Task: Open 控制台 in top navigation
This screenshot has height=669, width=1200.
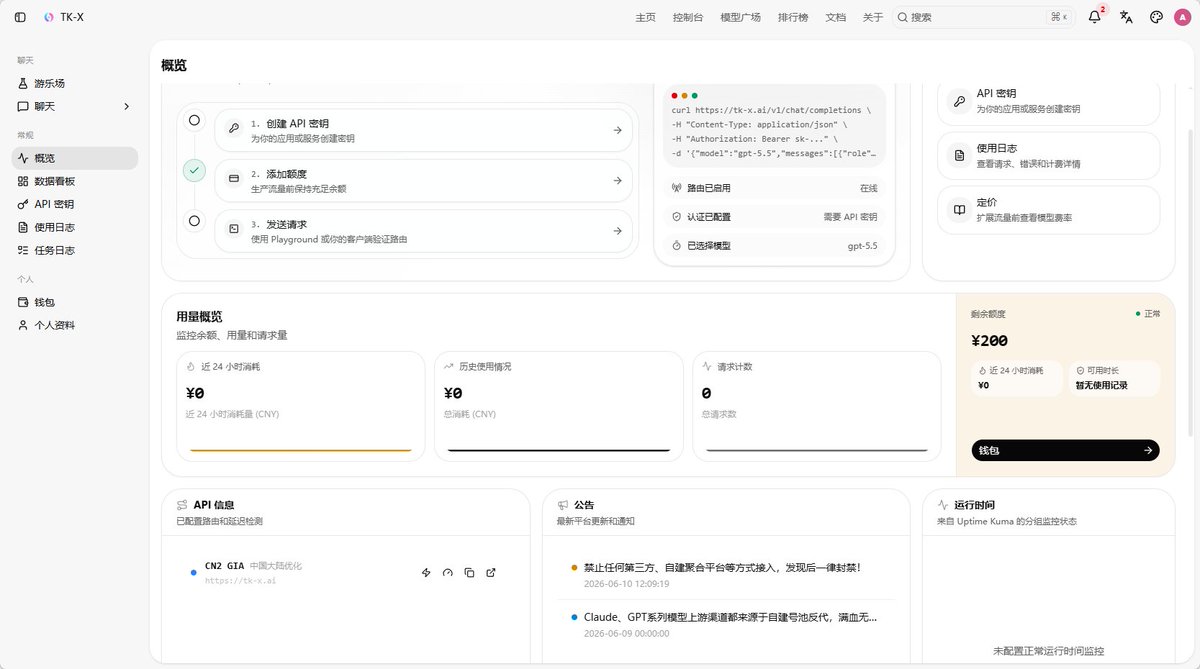Action: point(688,17)
